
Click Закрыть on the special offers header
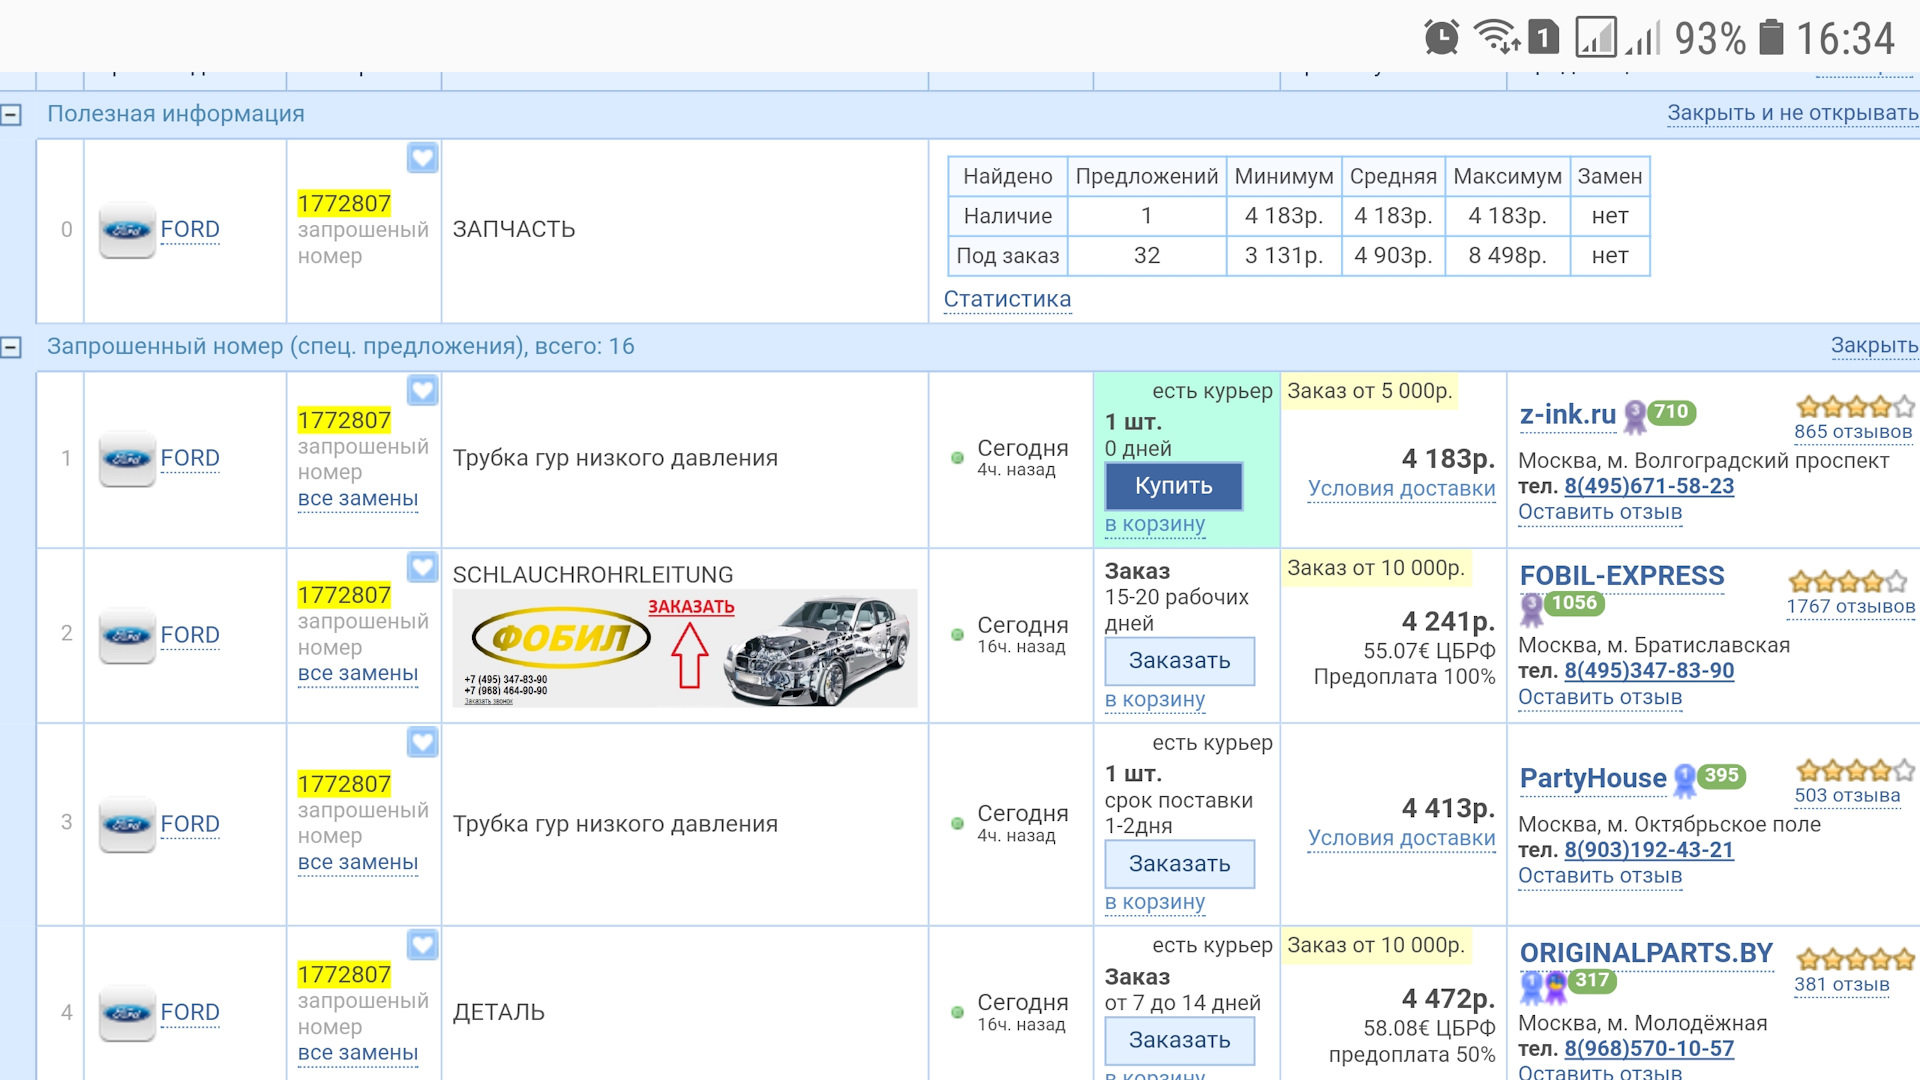(x=1873, y=345)
